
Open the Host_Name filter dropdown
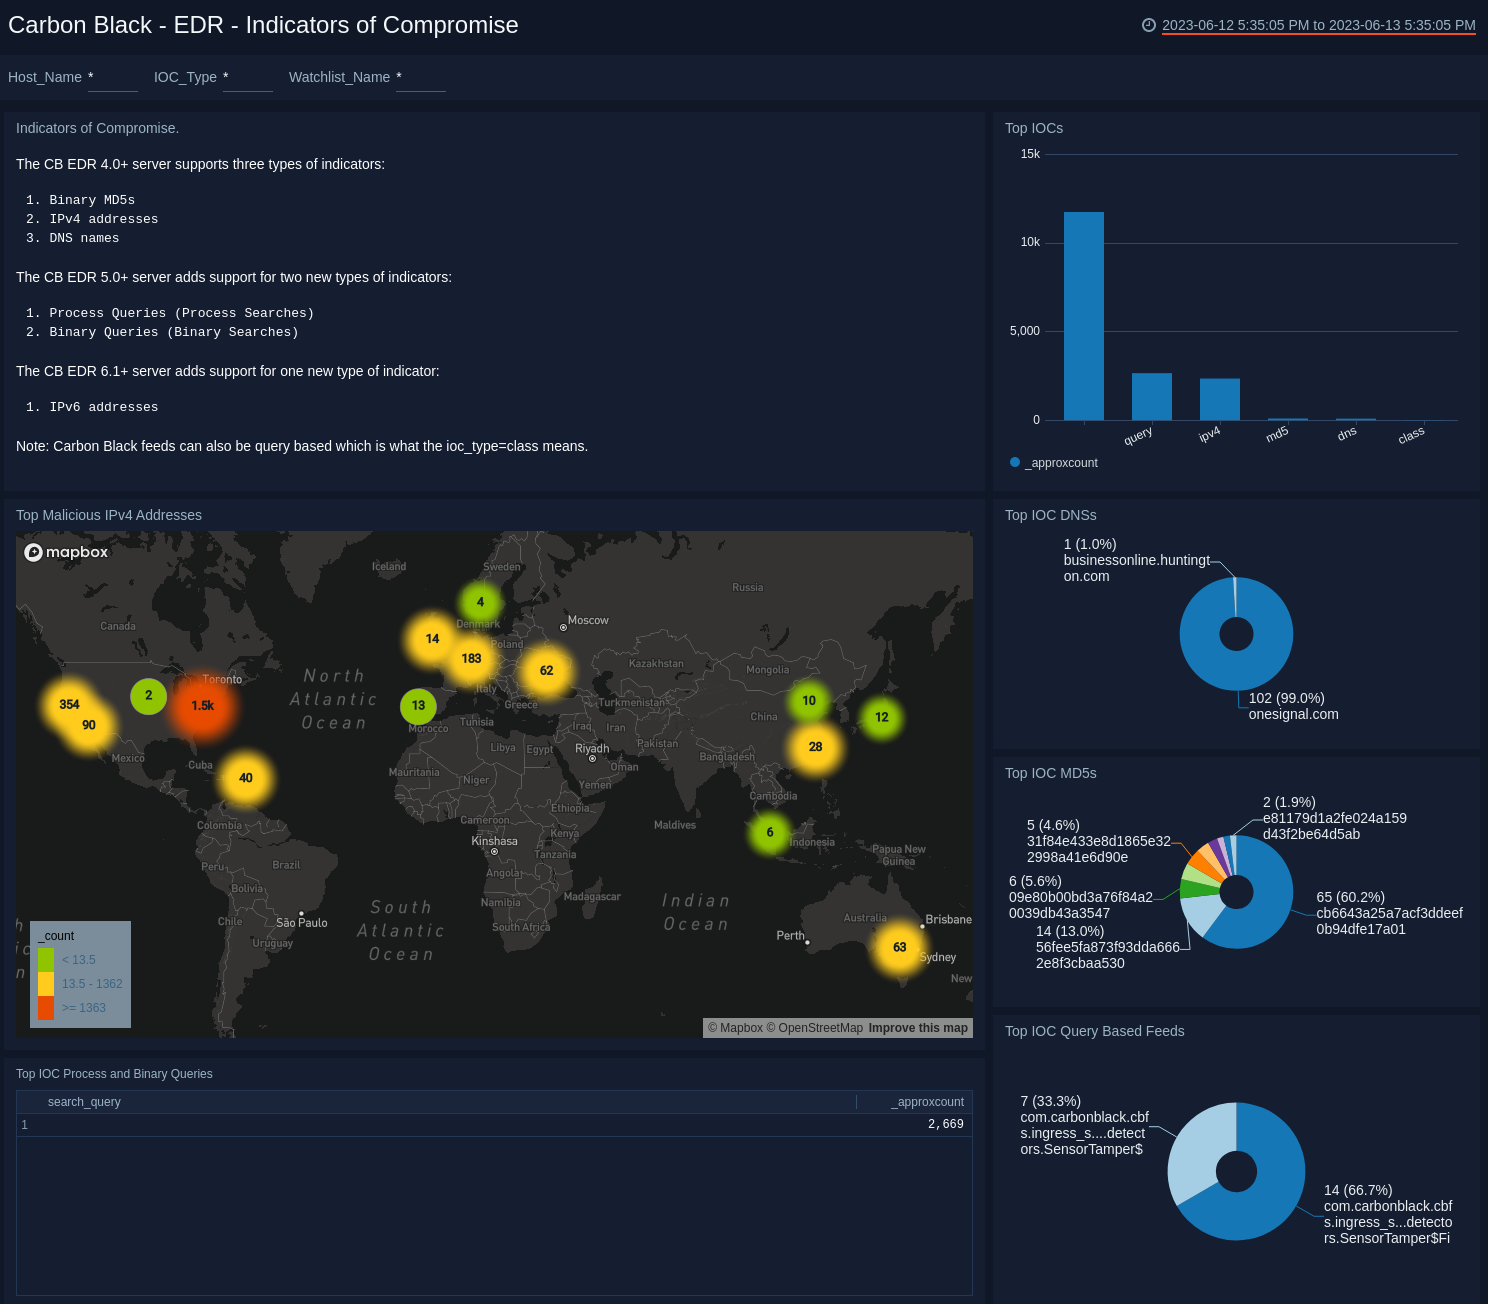112,79
